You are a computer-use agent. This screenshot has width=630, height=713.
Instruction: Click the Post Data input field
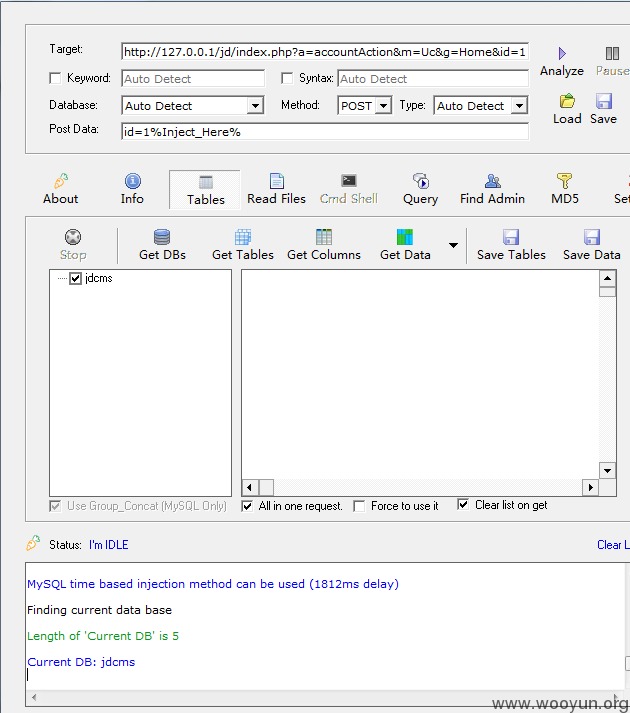point(325,132)
